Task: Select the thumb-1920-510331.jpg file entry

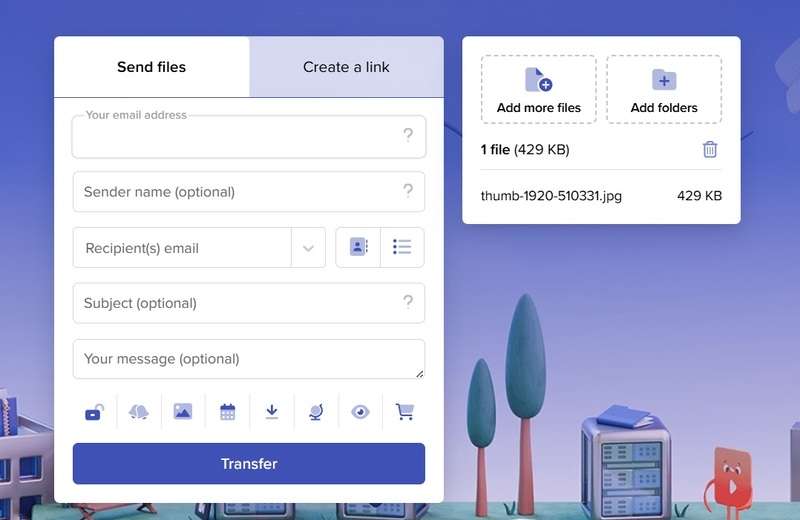Action: pyautogui.click(x=551, y=196)
